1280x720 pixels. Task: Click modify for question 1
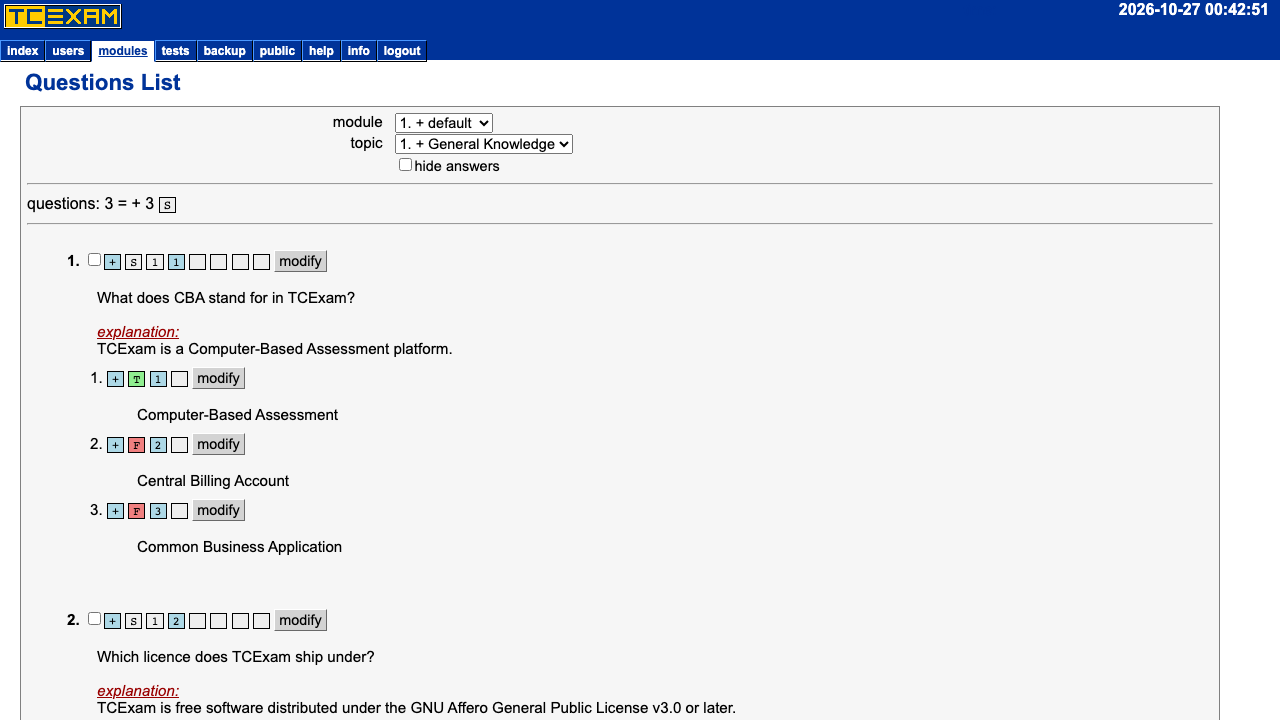point(301,261)
